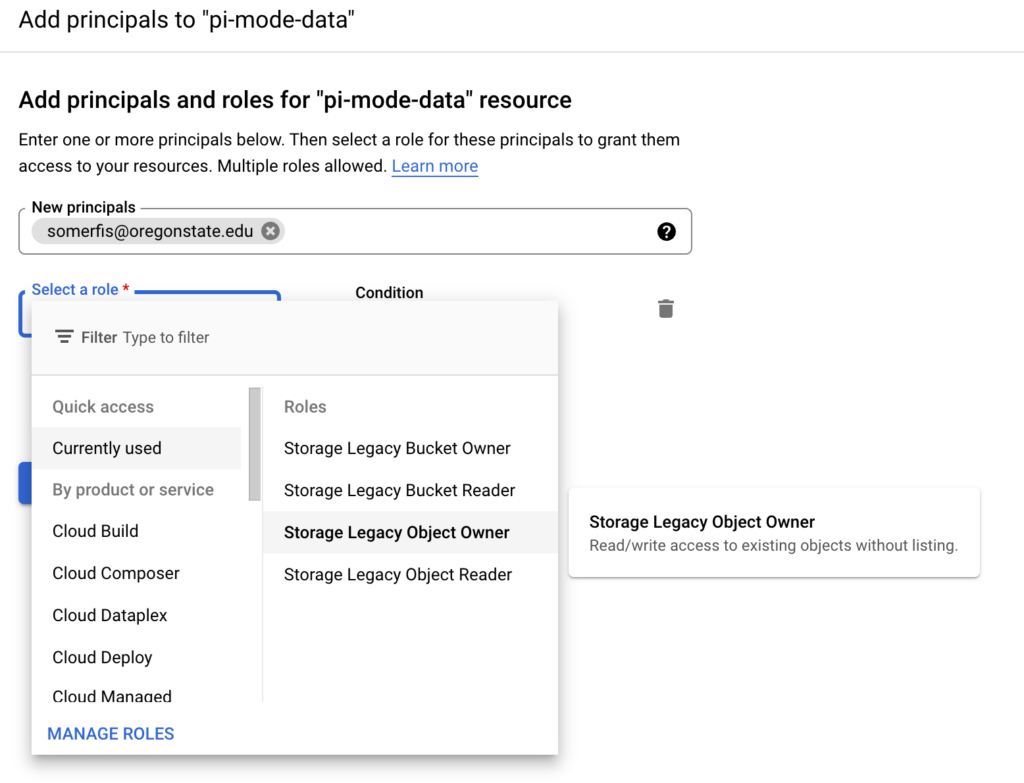Click inside the New principals field
1024x783 pixels.
[x=355, y=231]
